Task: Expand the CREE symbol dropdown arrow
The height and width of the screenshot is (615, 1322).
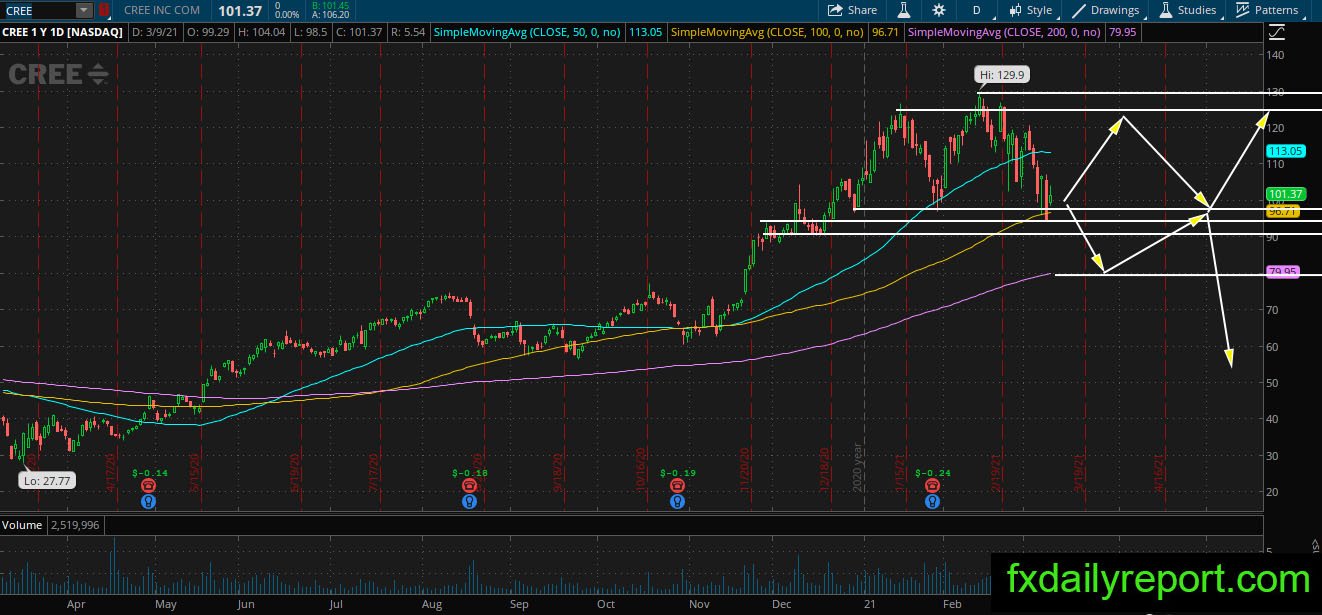Action: [x=83, y=10]
